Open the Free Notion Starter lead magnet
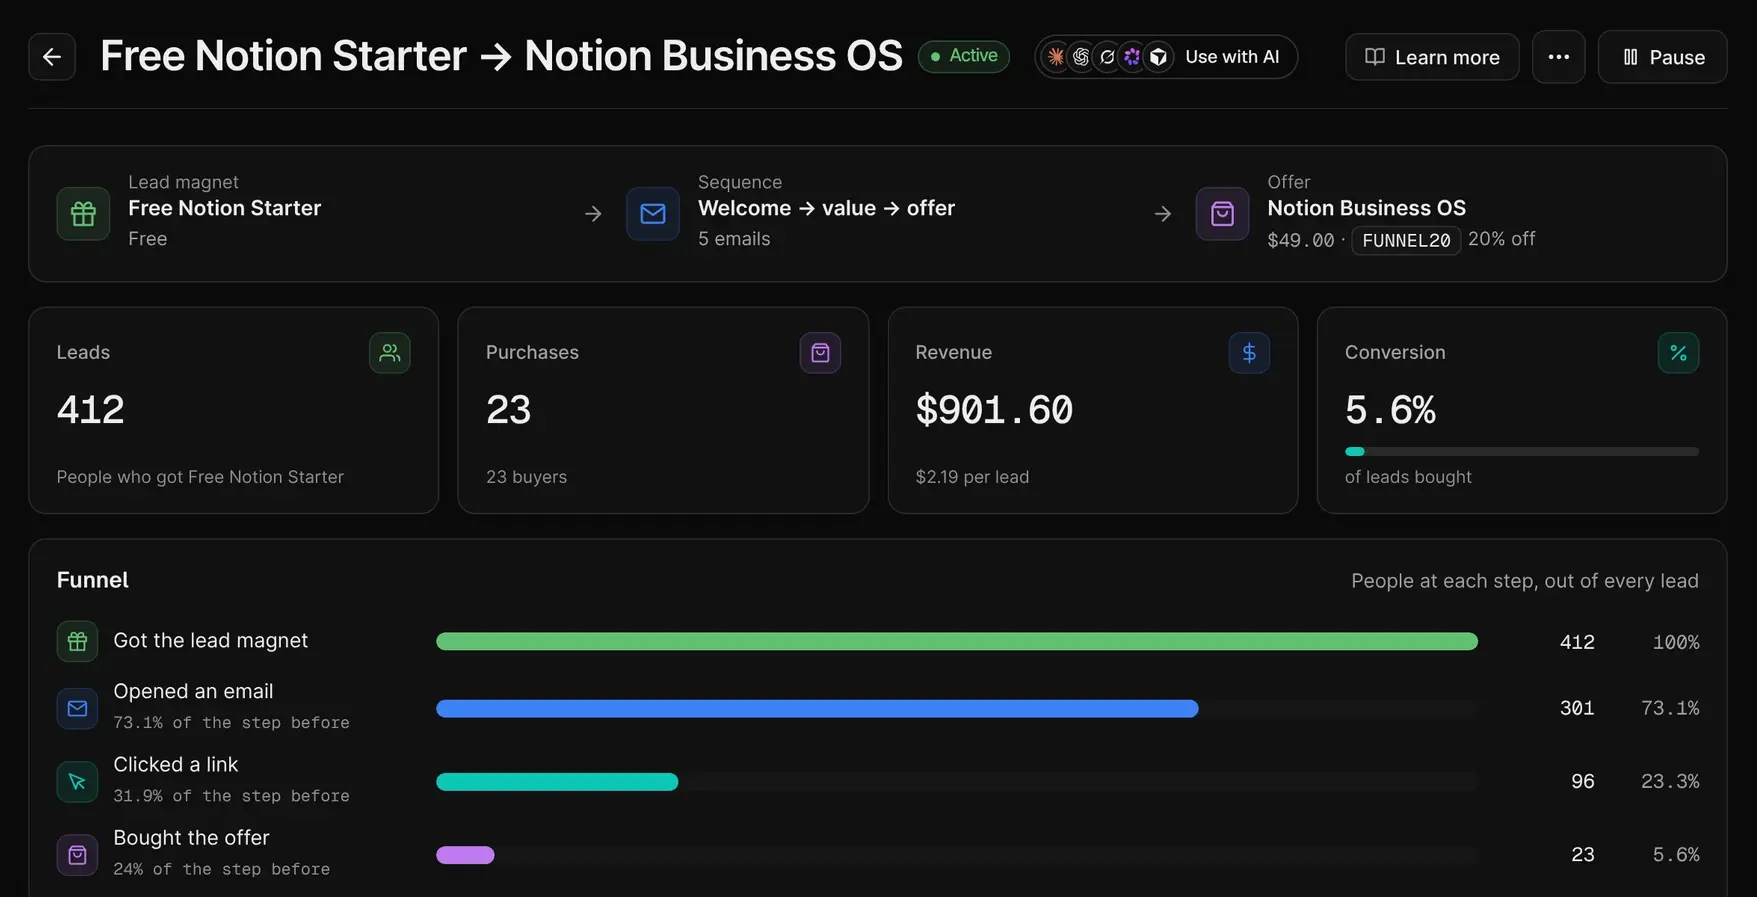This screenshot has height=897, width=1757. pyautogui.click(x=224, y=208)
